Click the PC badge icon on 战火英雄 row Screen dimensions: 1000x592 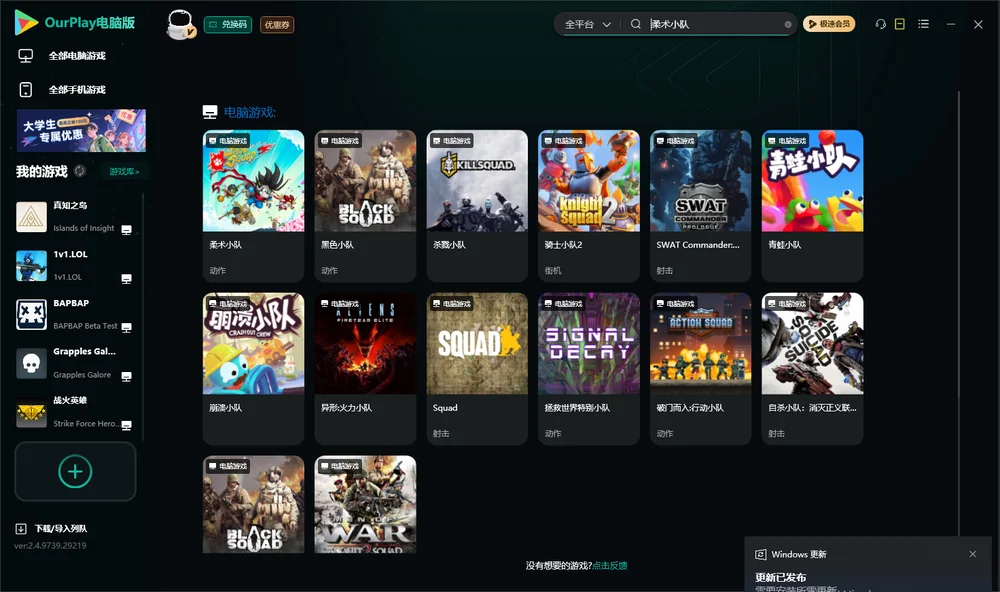(x=126, y=426)
